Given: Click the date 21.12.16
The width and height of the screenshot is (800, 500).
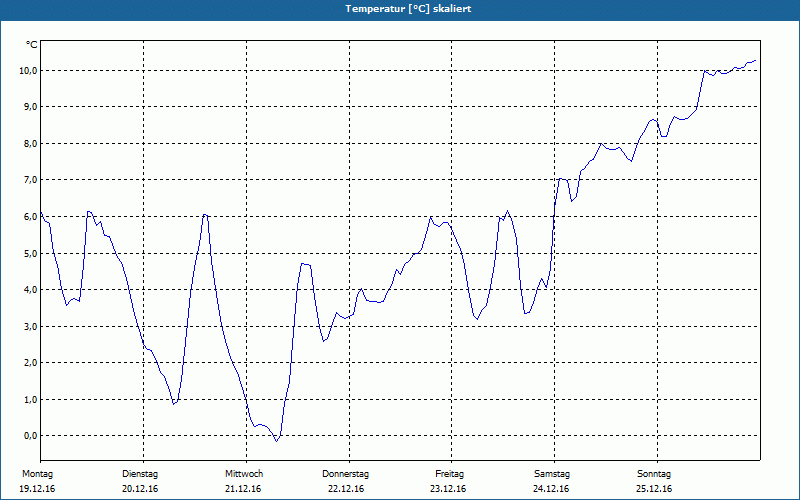Looking at the screenshot, I should tap(243, 489).
